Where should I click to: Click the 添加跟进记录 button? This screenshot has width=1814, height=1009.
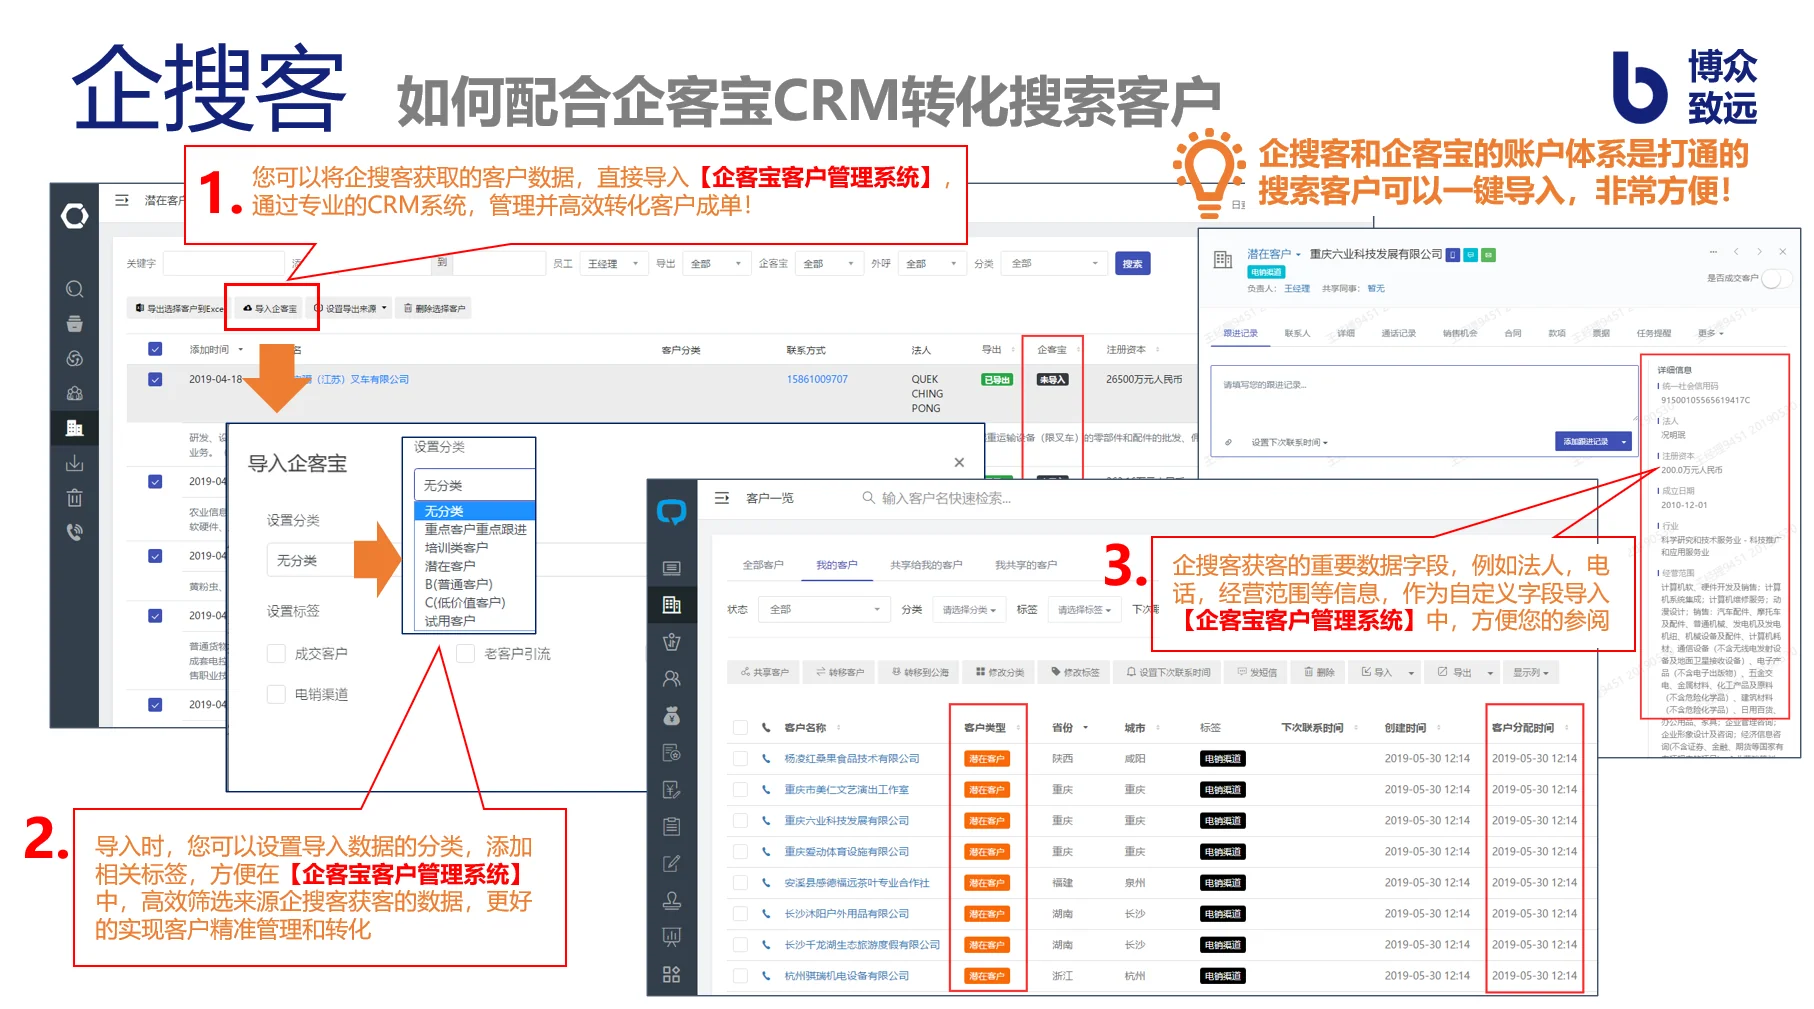(1585, 441)
